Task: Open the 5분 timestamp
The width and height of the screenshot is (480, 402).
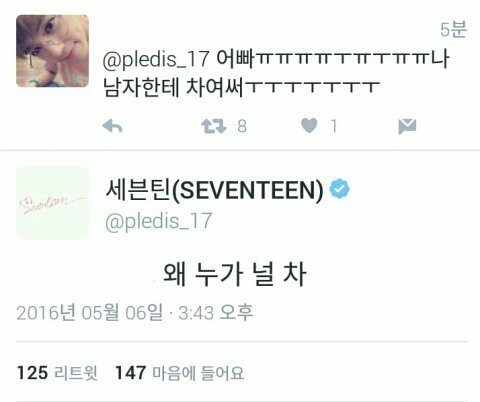Action: 454,29
